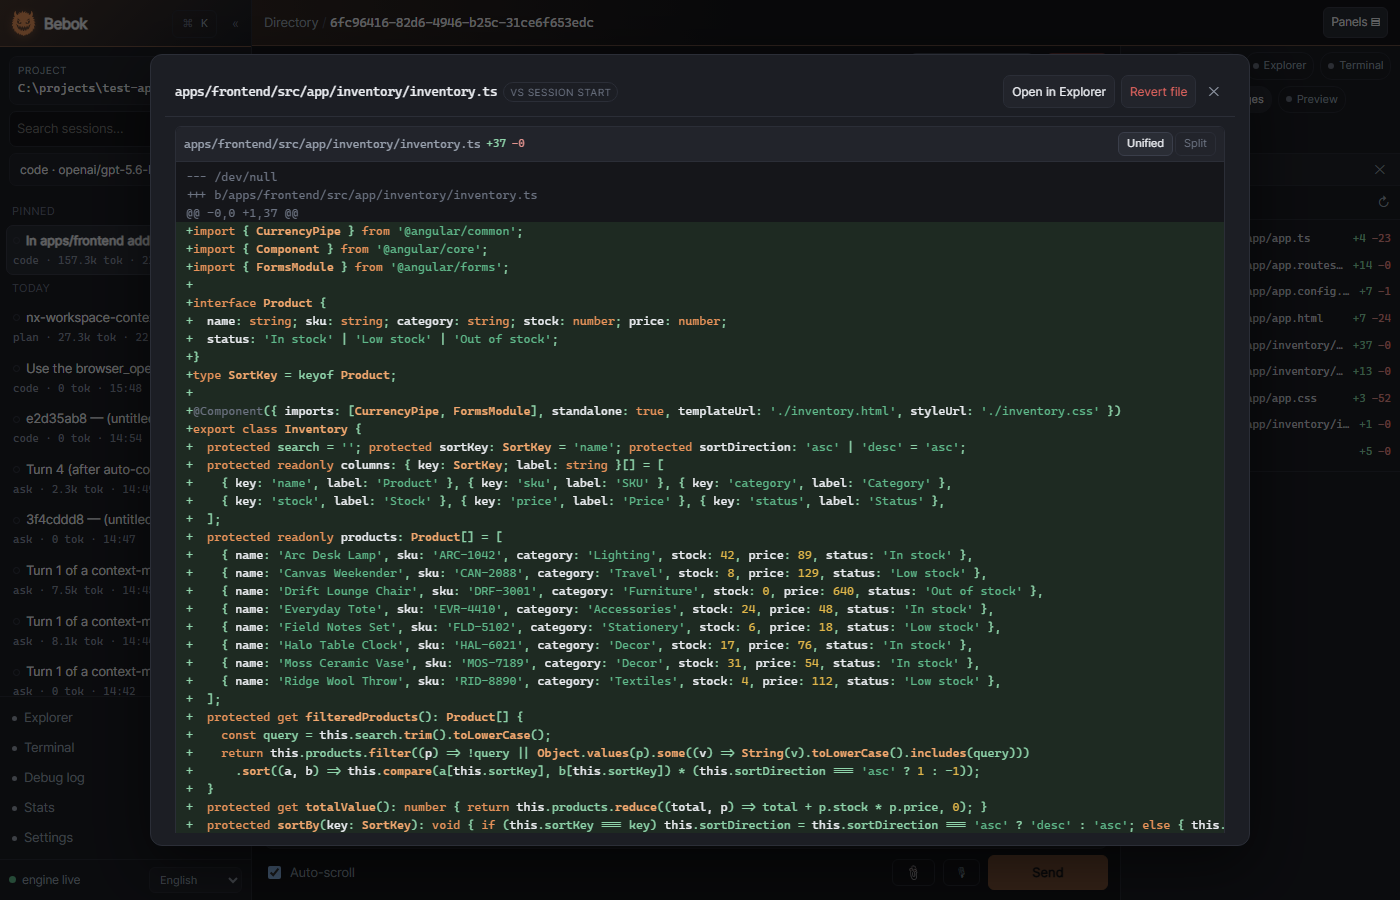Image resolution: width=1400 pixels, height=900 pixels.
Task: Refresh the changed files list
Action: pos(1384,202)
